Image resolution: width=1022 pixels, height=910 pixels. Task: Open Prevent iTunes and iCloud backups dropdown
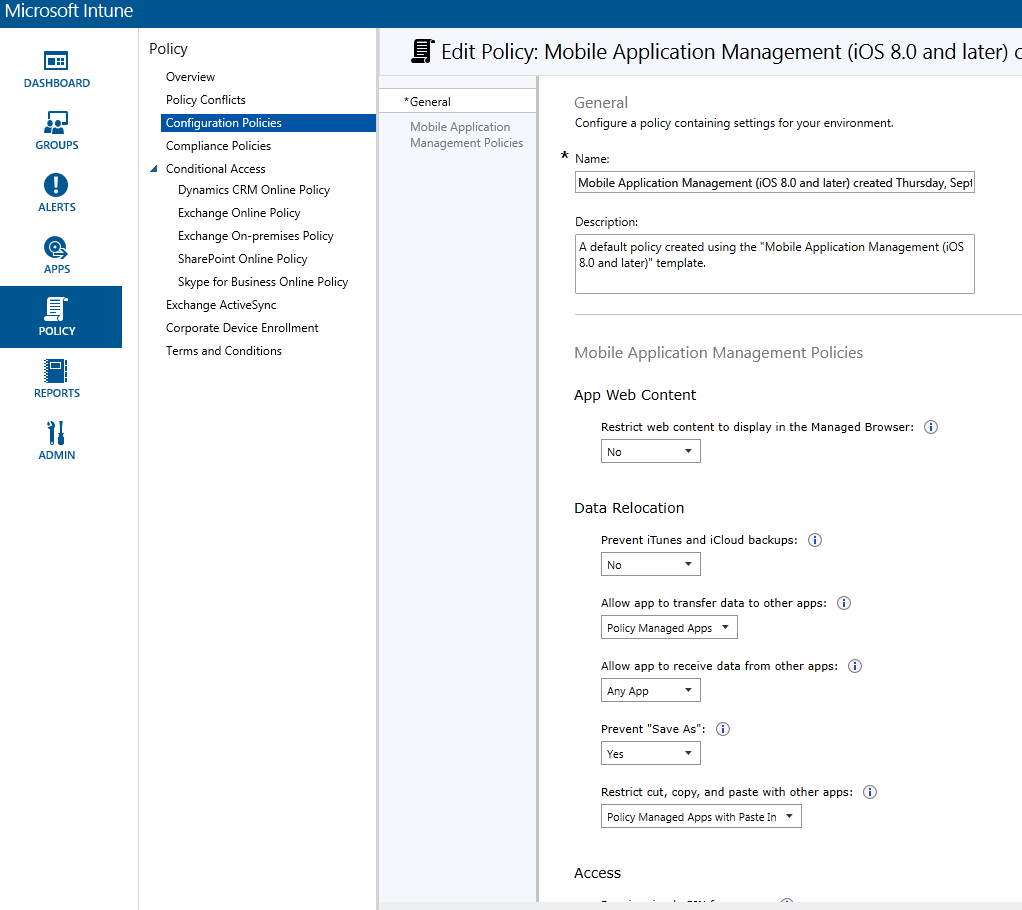[x=650, y=564]
